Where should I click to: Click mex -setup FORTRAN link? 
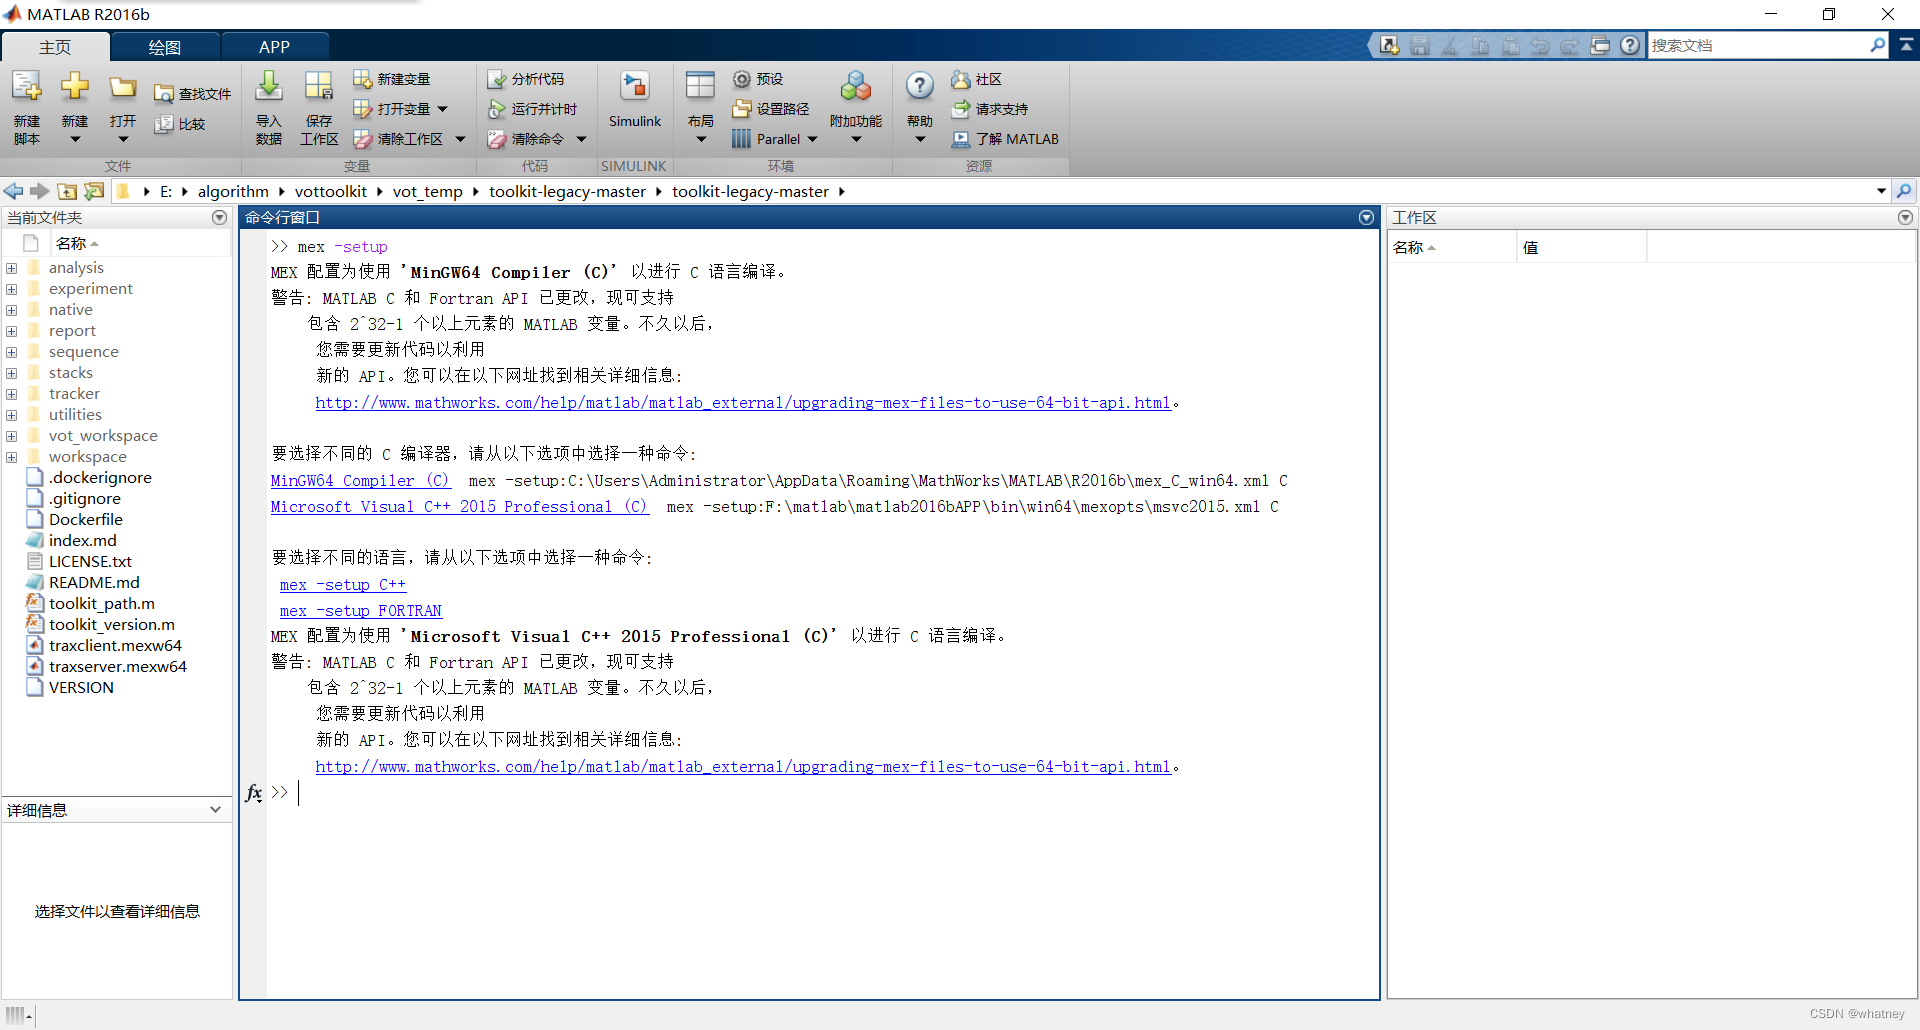click(361, 611)
